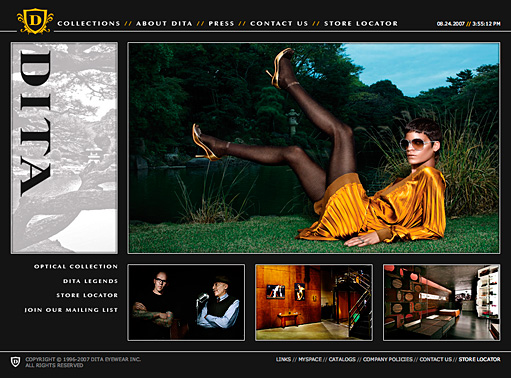Open the orange-walled interior thumbnail
511x378 pixels.
click(x=314, y=303)
